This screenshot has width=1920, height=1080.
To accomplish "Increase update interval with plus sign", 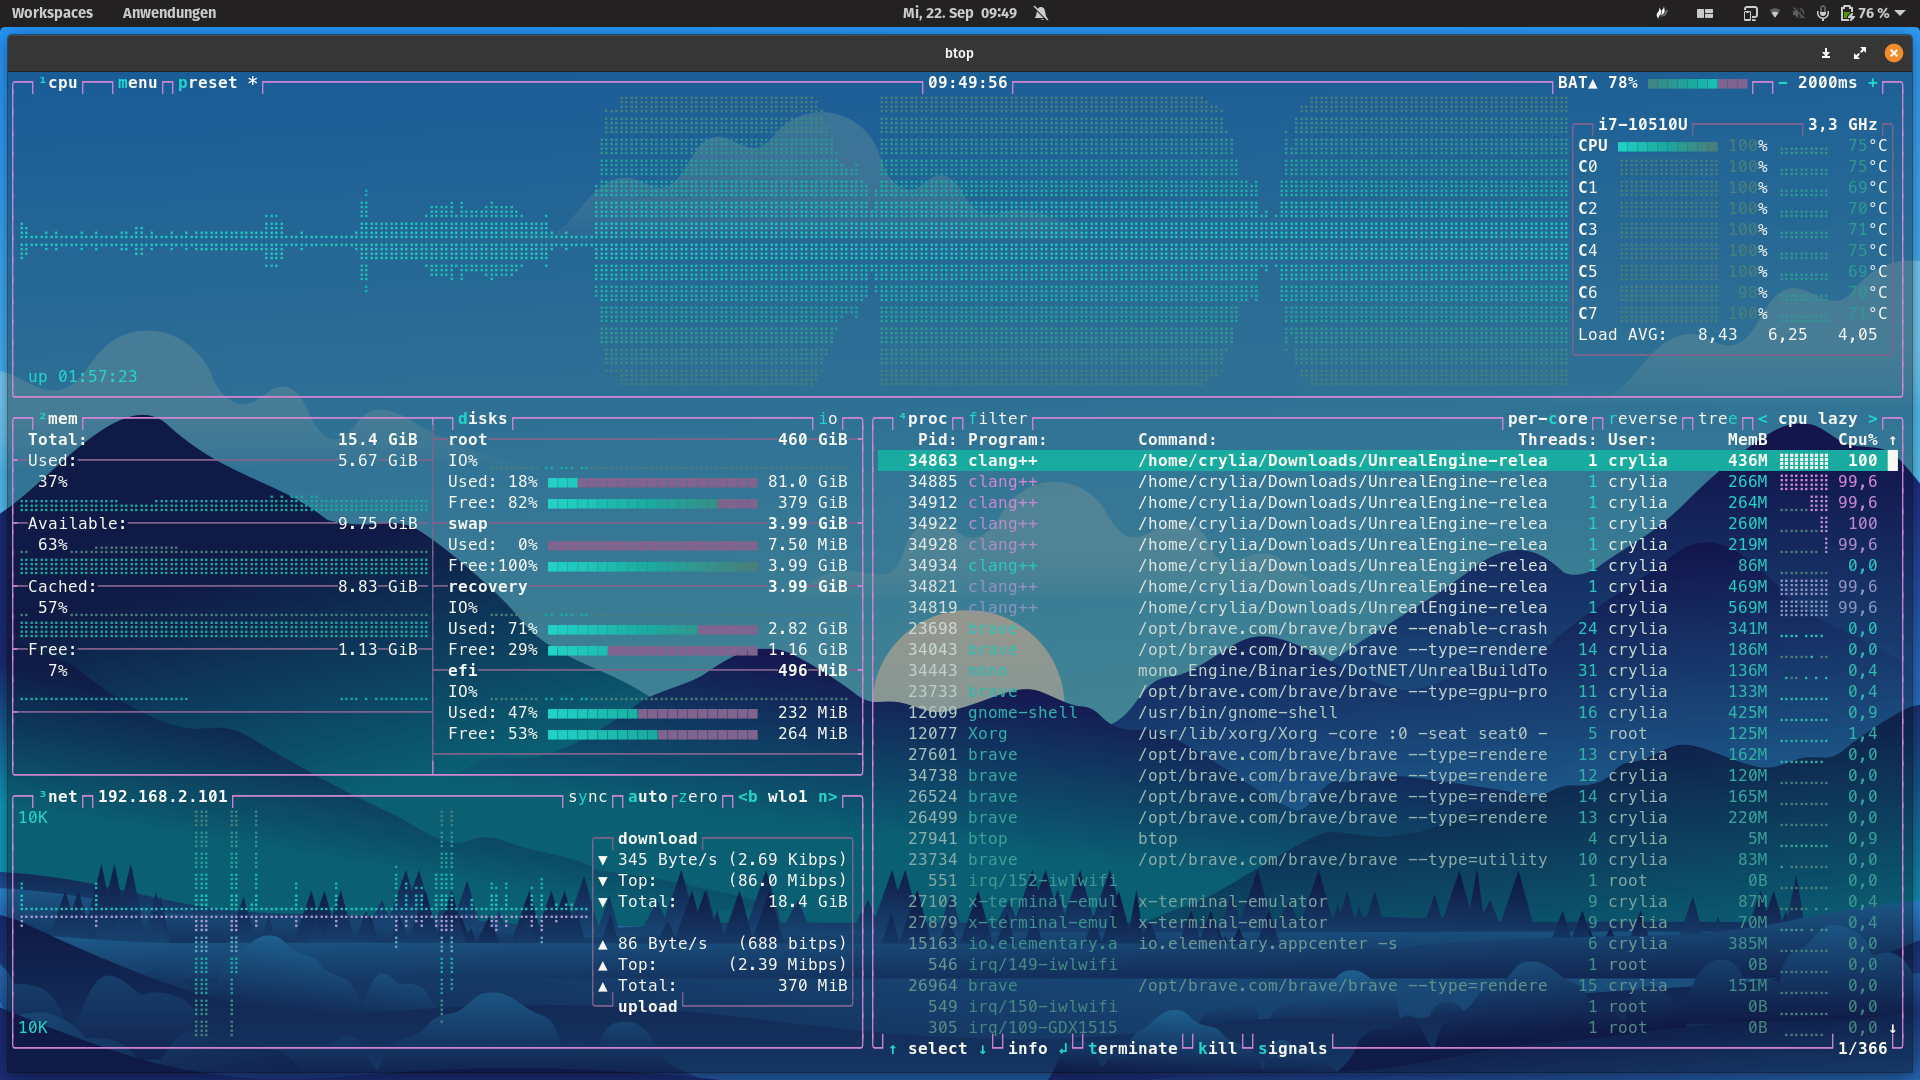I will (x=1873, y=83).
